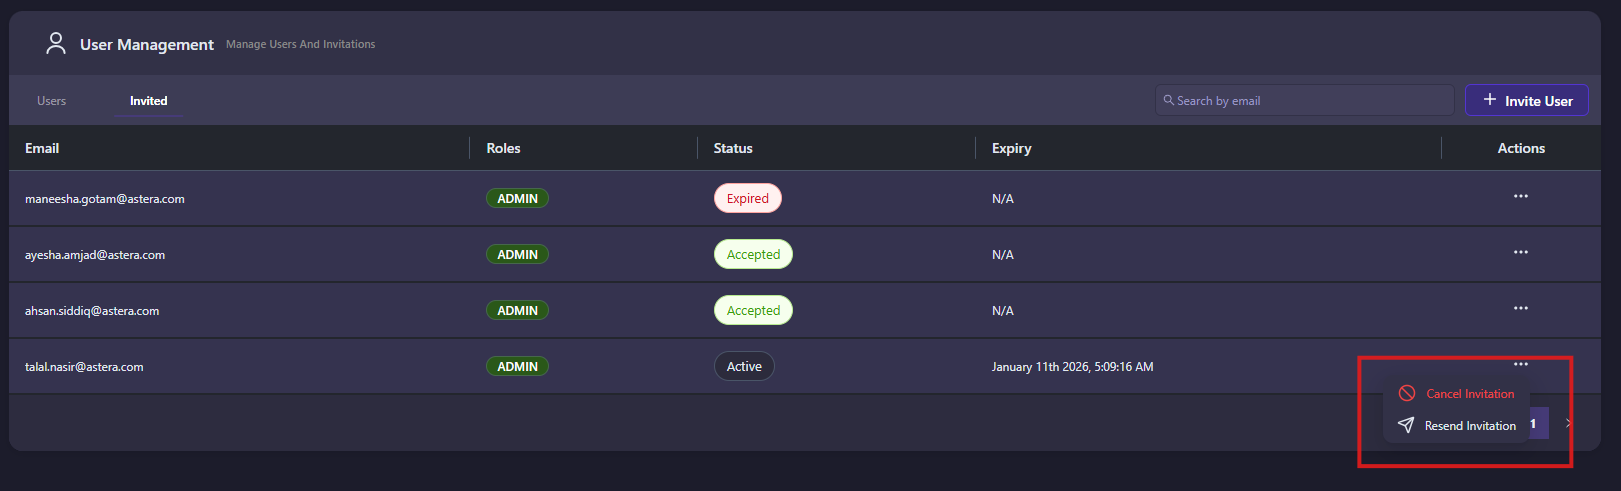Click the Expired status badge
The height and width of the screenshot is (491, 1621).
747,199
